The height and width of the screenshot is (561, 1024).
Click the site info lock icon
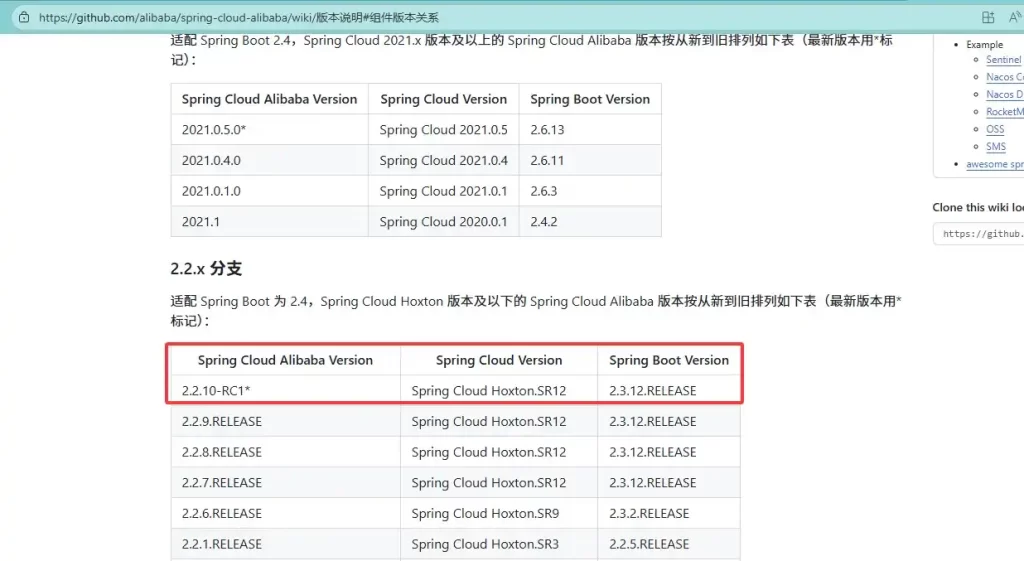tap(23, 17)
